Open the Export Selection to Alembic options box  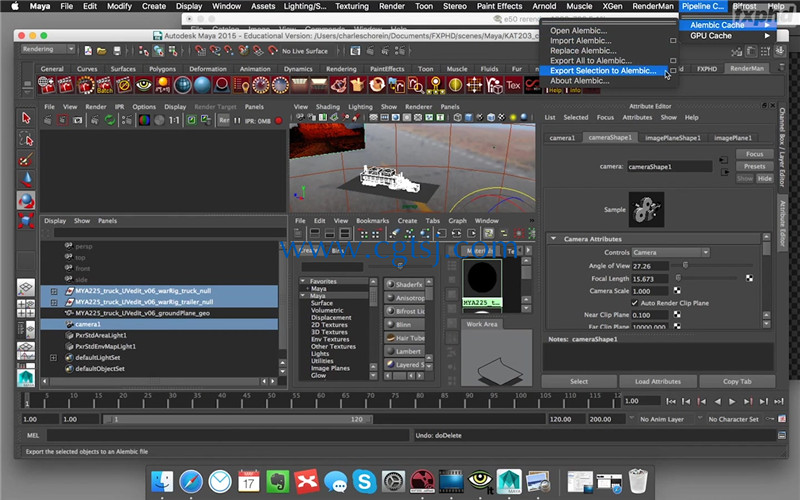pos(673,71)
